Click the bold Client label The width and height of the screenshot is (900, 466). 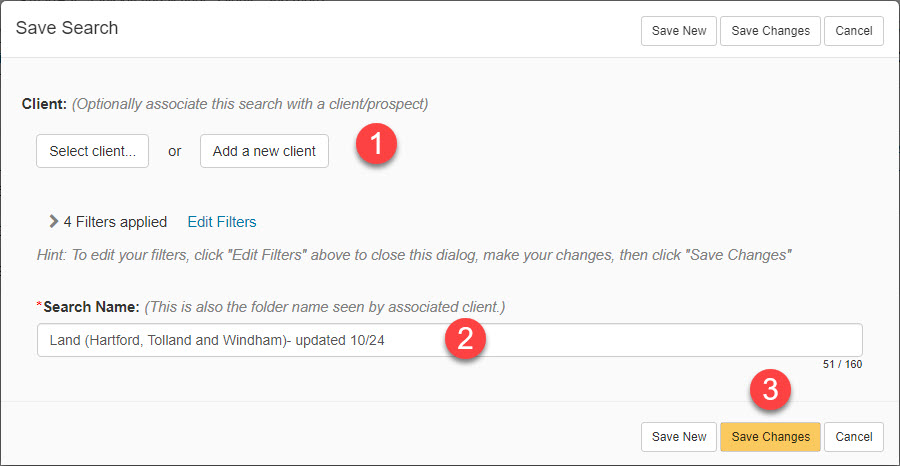[45, 104]
